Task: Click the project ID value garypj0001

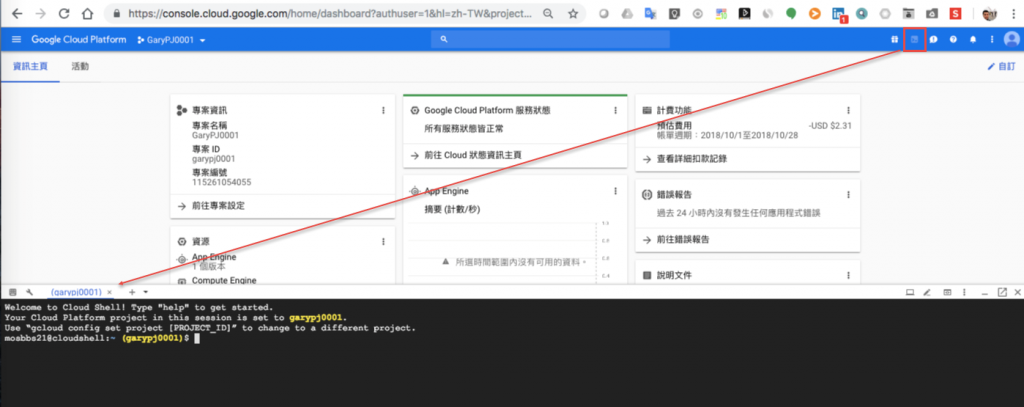Action: click(x=214, y=159)
